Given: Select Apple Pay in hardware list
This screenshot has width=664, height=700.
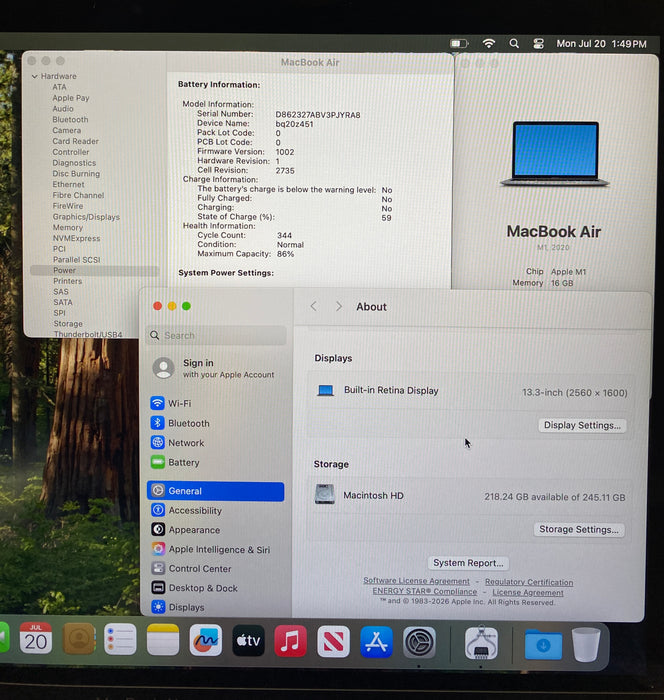Looking at the screenshot, I should click(71, 98).
